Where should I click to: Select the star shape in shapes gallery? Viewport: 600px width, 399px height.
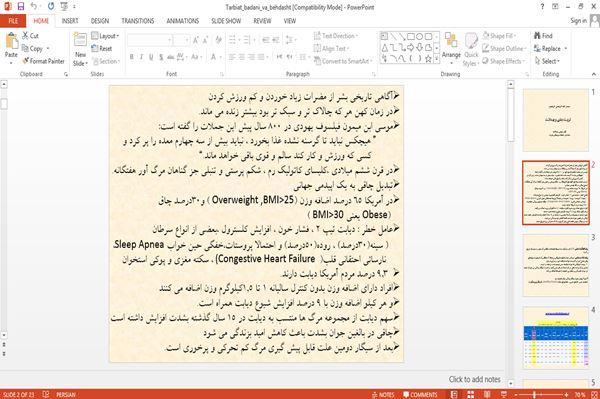coord(428,59)
